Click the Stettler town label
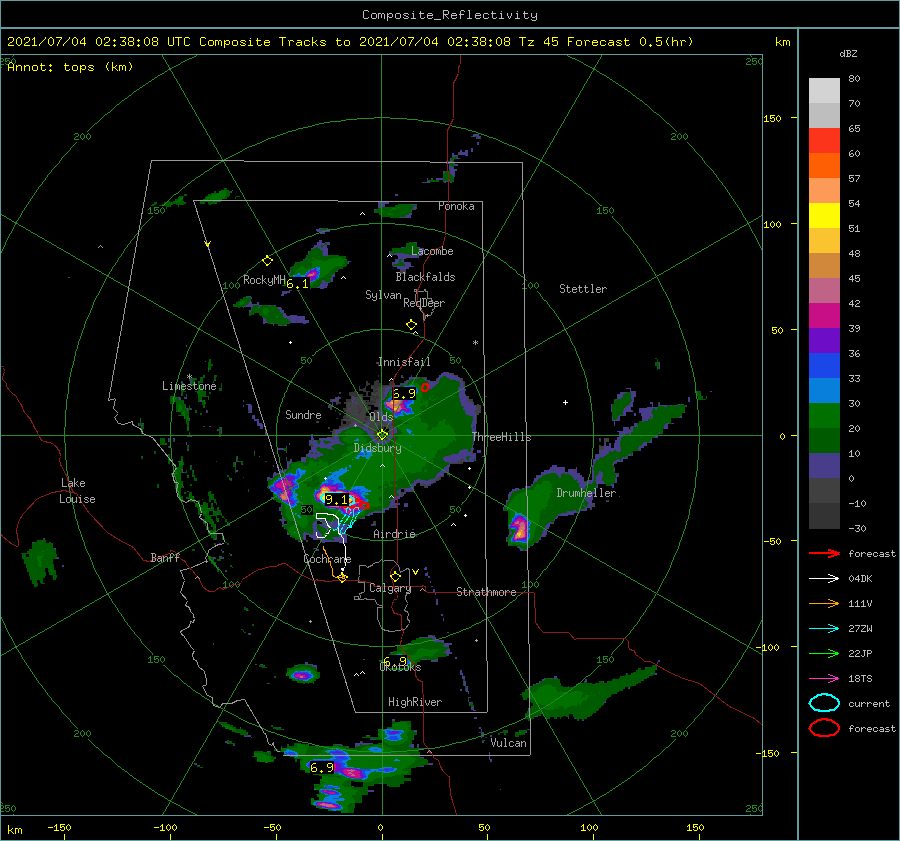900x841 pixels. [583, 289]
